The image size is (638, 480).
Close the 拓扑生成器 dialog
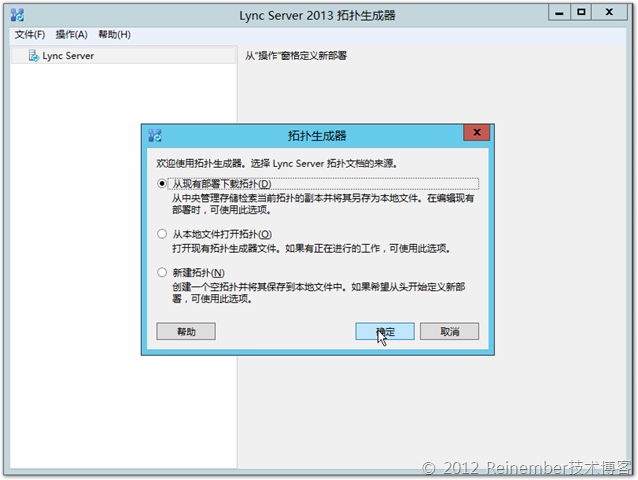476,133
